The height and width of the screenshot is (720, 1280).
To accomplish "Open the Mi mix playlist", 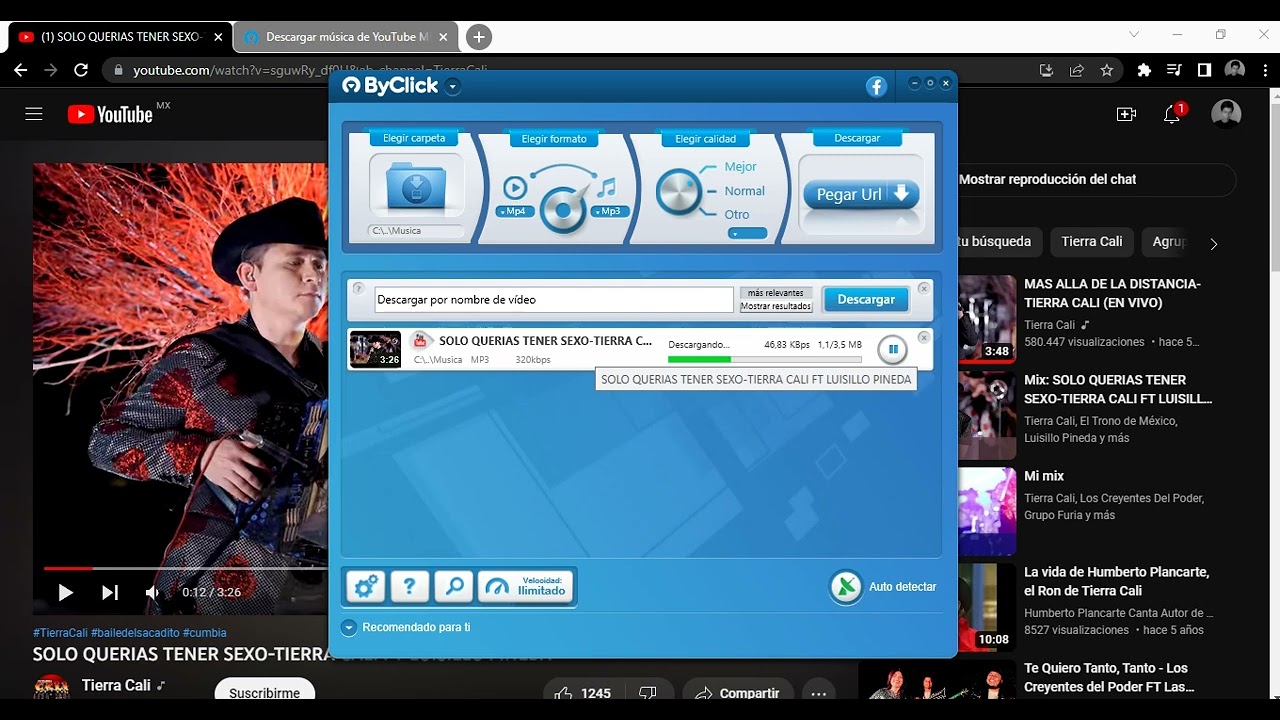I will coord(1044,476).
